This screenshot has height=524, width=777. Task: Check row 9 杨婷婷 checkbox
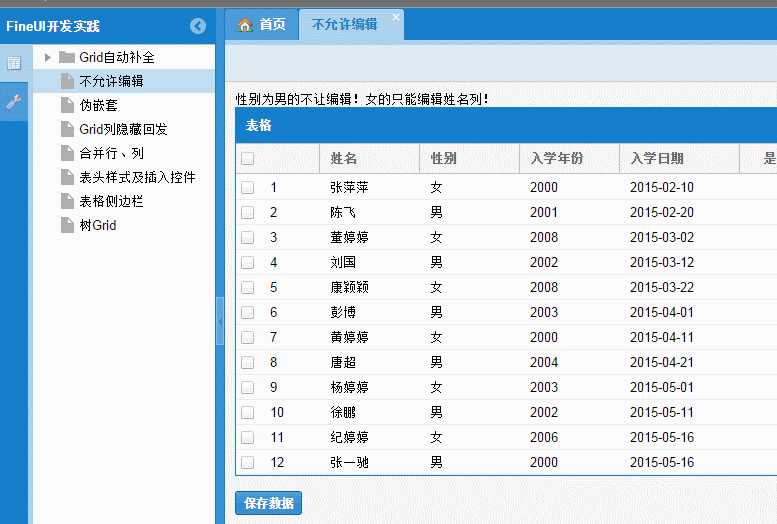[247, 387]
